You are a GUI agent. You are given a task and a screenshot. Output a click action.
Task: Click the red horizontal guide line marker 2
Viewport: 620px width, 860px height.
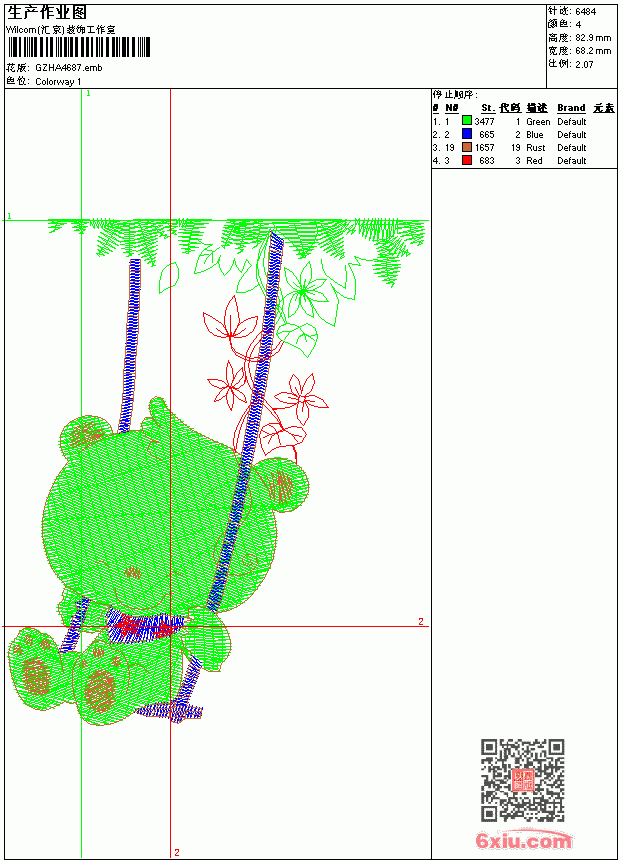(x=421, y=621)
